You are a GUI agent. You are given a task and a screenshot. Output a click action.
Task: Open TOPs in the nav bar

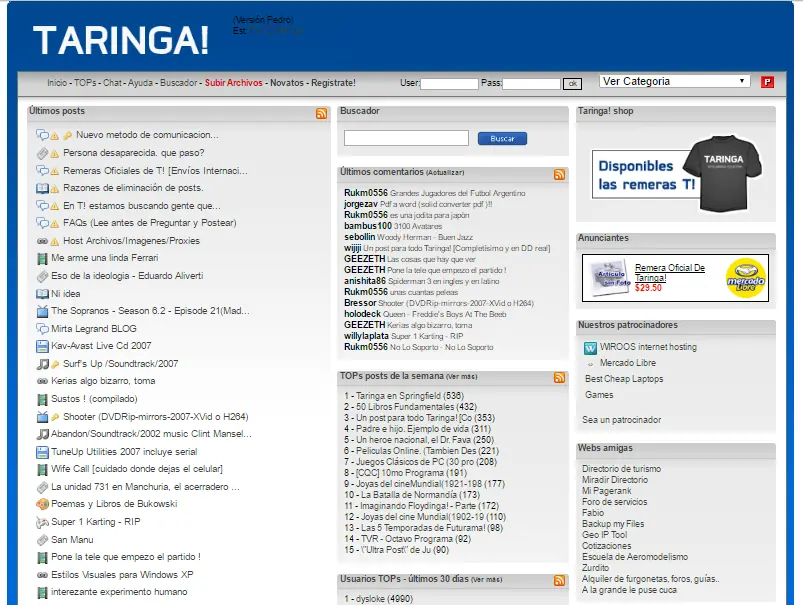coord(85,82)
